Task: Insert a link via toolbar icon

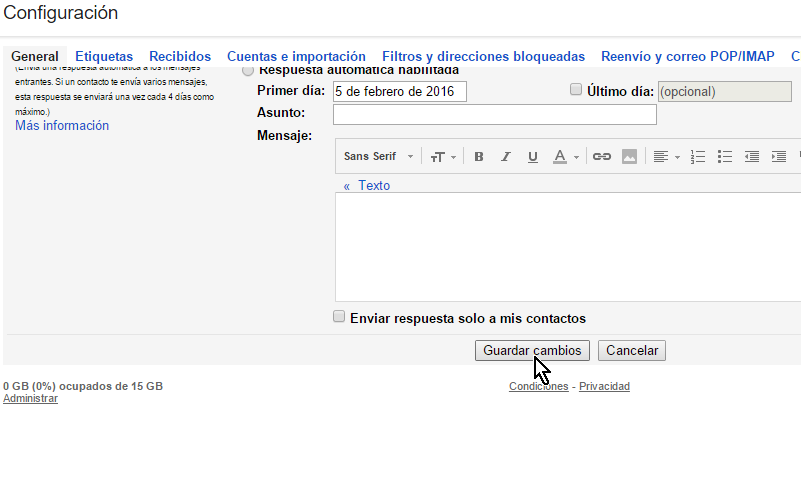Action: point(602,157)
